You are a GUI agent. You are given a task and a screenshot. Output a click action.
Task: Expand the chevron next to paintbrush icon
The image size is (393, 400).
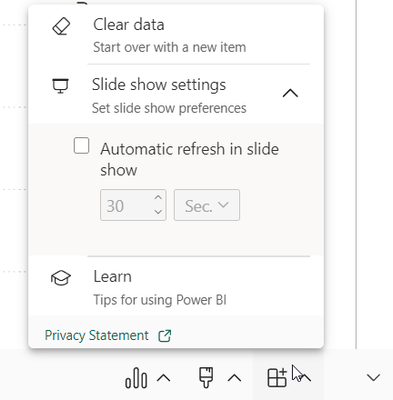[x=235, y=378]
